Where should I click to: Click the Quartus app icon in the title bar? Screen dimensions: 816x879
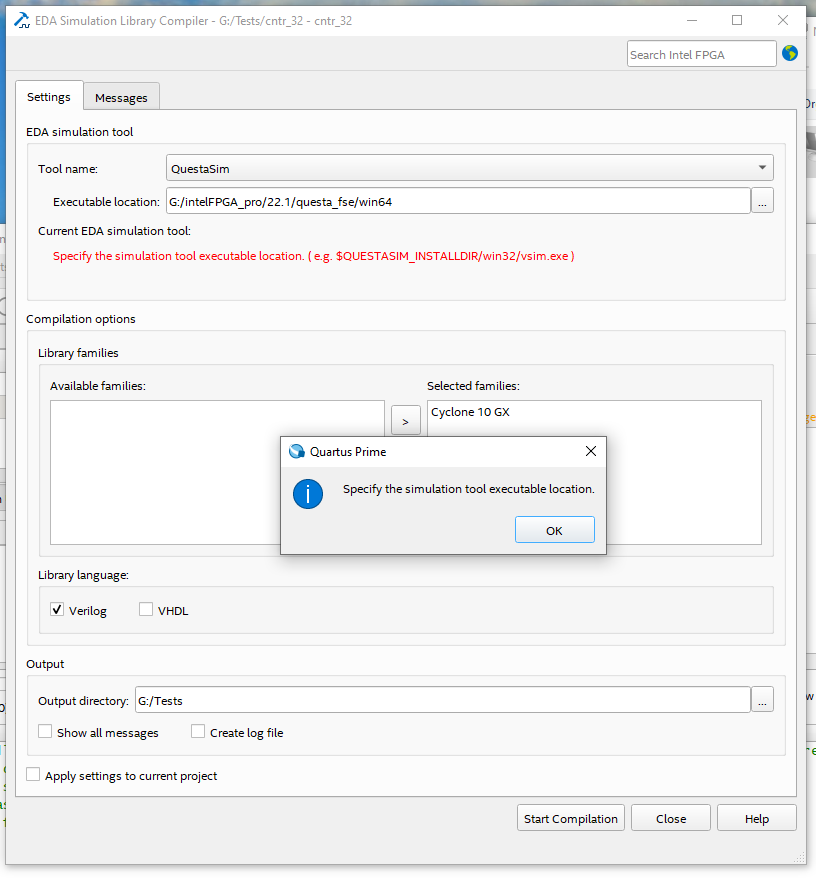[22, 21]
